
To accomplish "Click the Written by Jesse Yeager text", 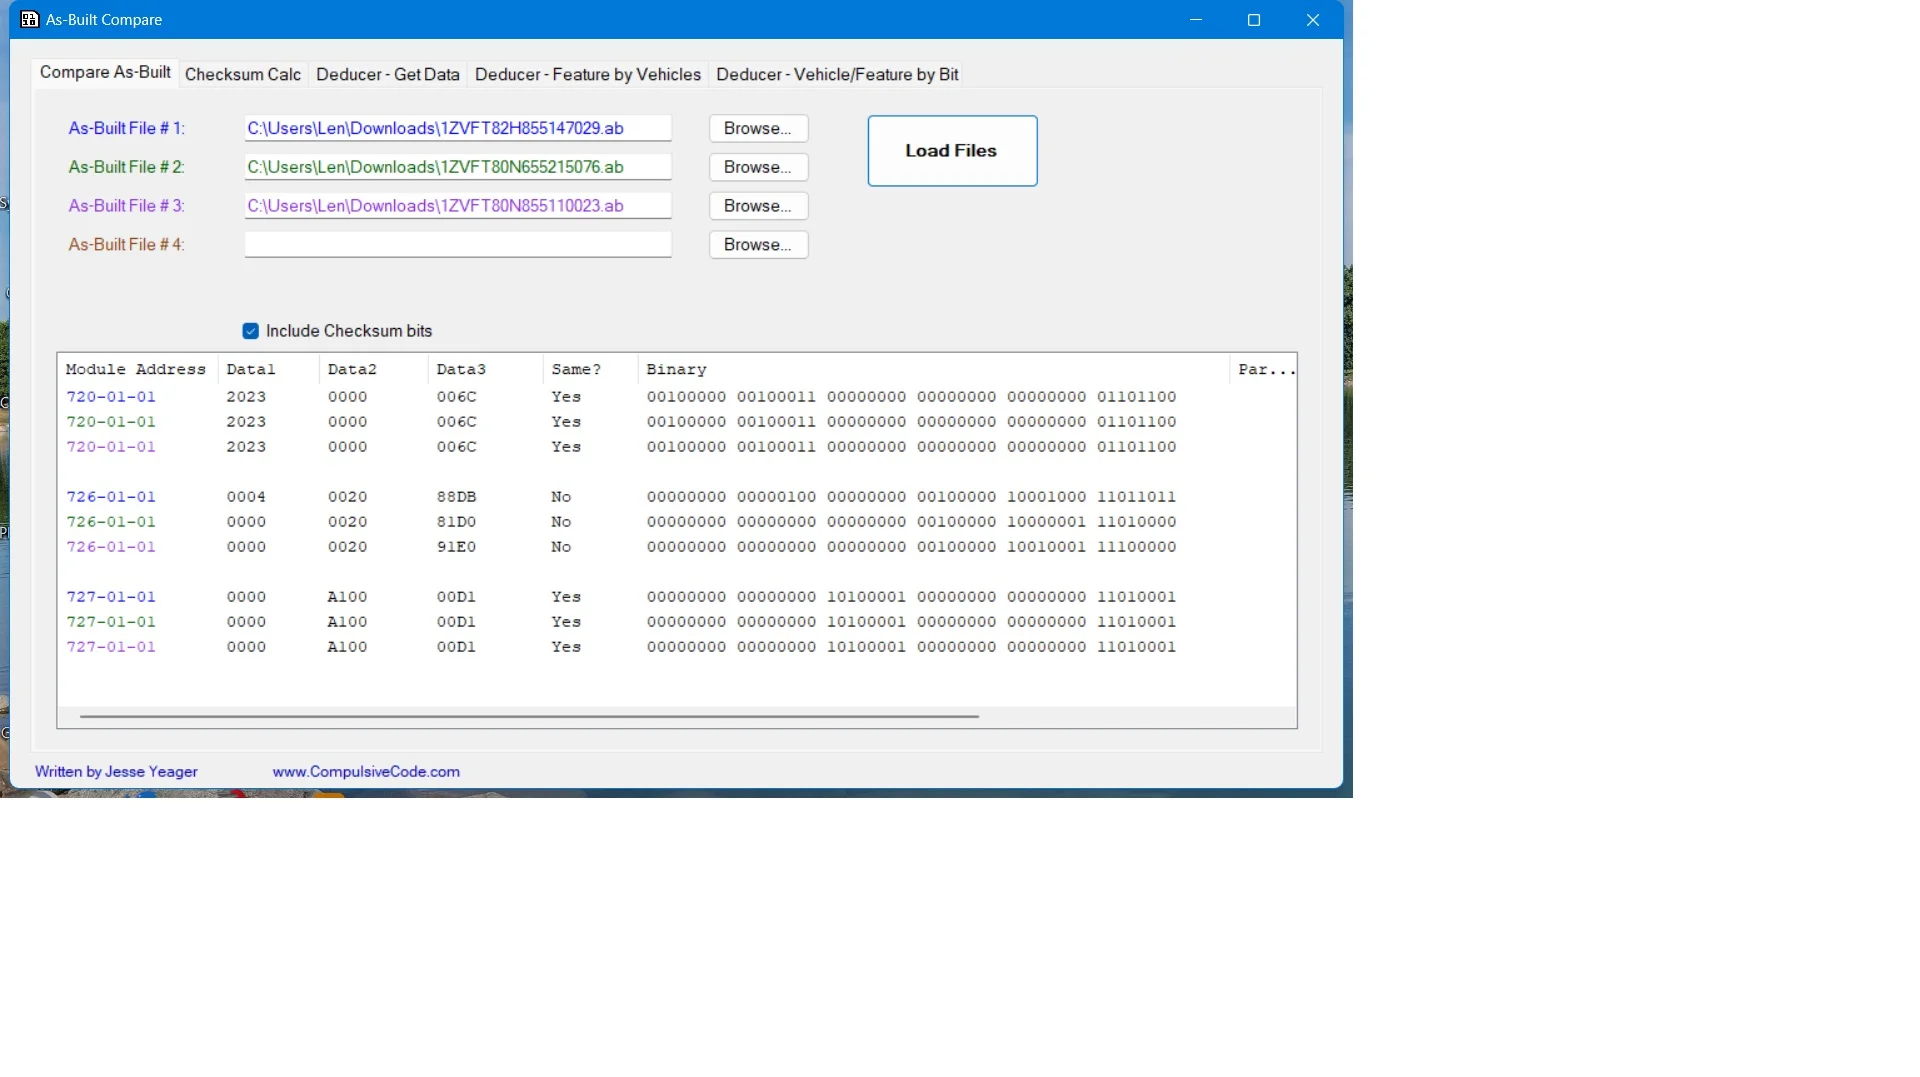I will [116, 772].
